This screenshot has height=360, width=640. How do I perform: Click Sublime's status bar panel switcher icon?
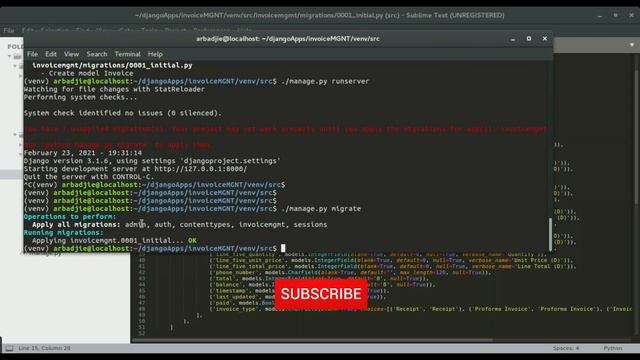(x=9, y=348)
